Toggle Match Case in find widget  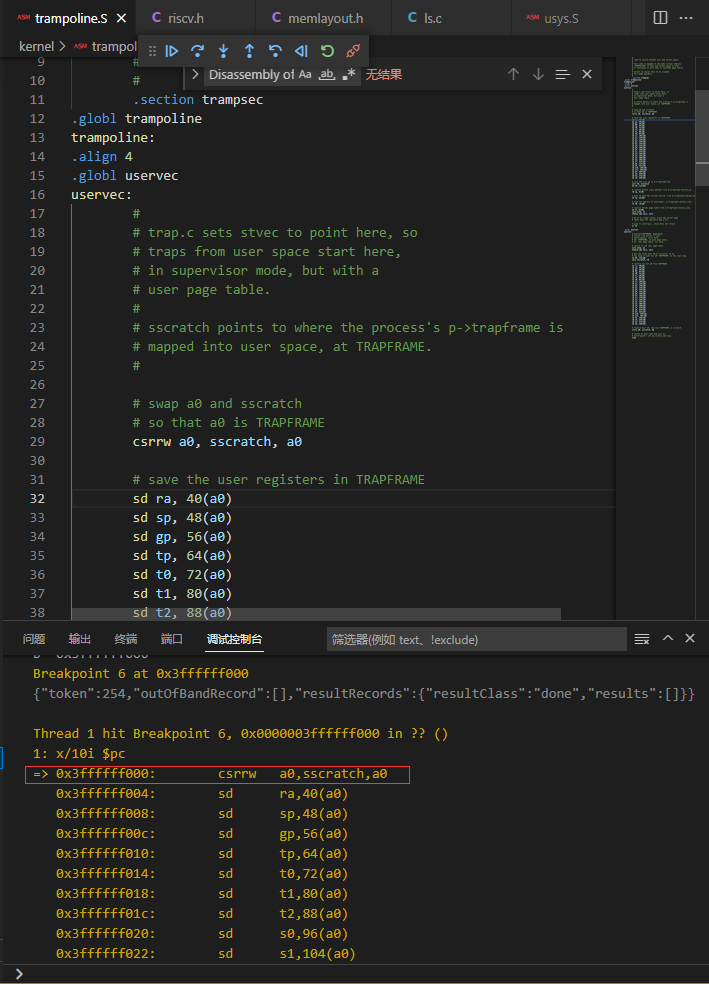[305, 74]
